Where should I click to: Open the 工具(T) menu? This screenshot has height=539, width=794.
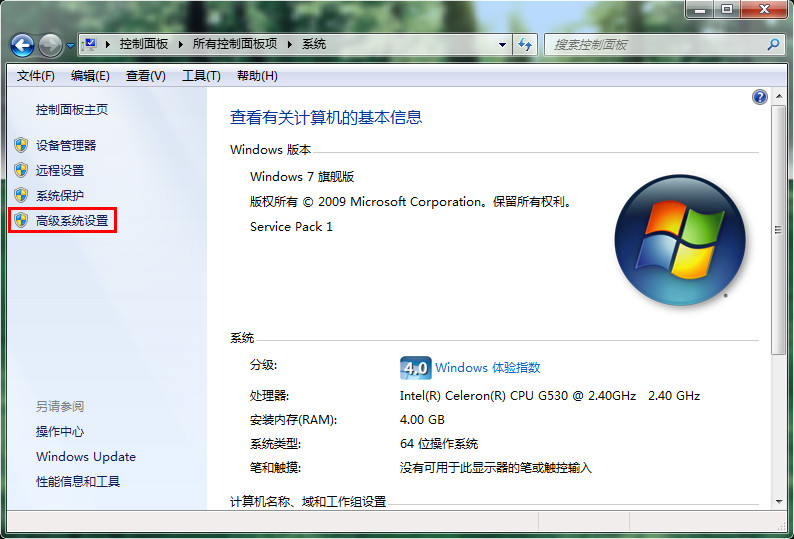tap(201, 76)
